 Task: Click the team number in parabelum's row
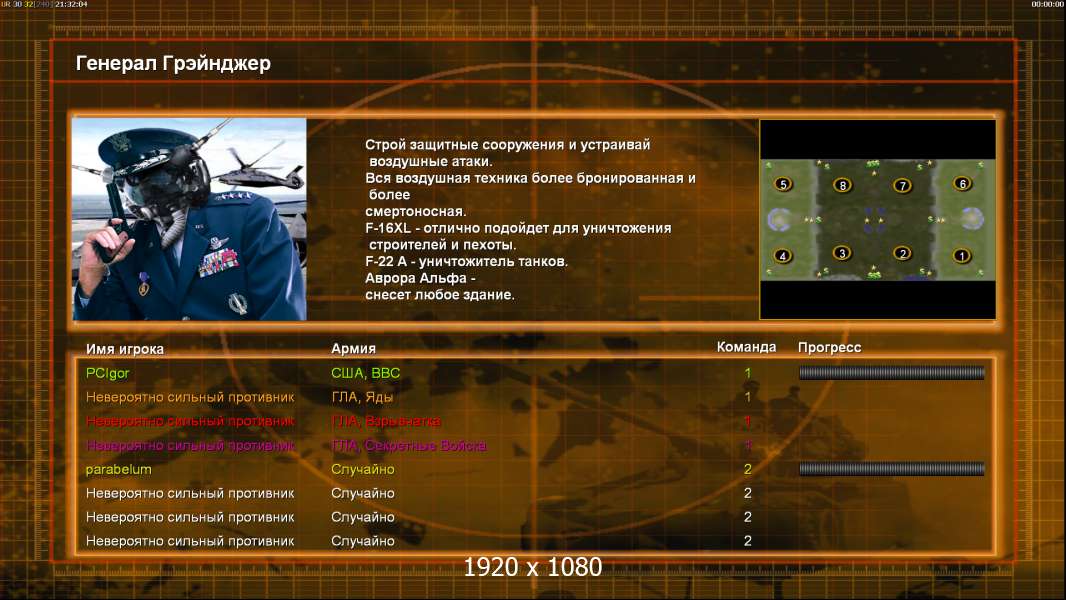748,469
